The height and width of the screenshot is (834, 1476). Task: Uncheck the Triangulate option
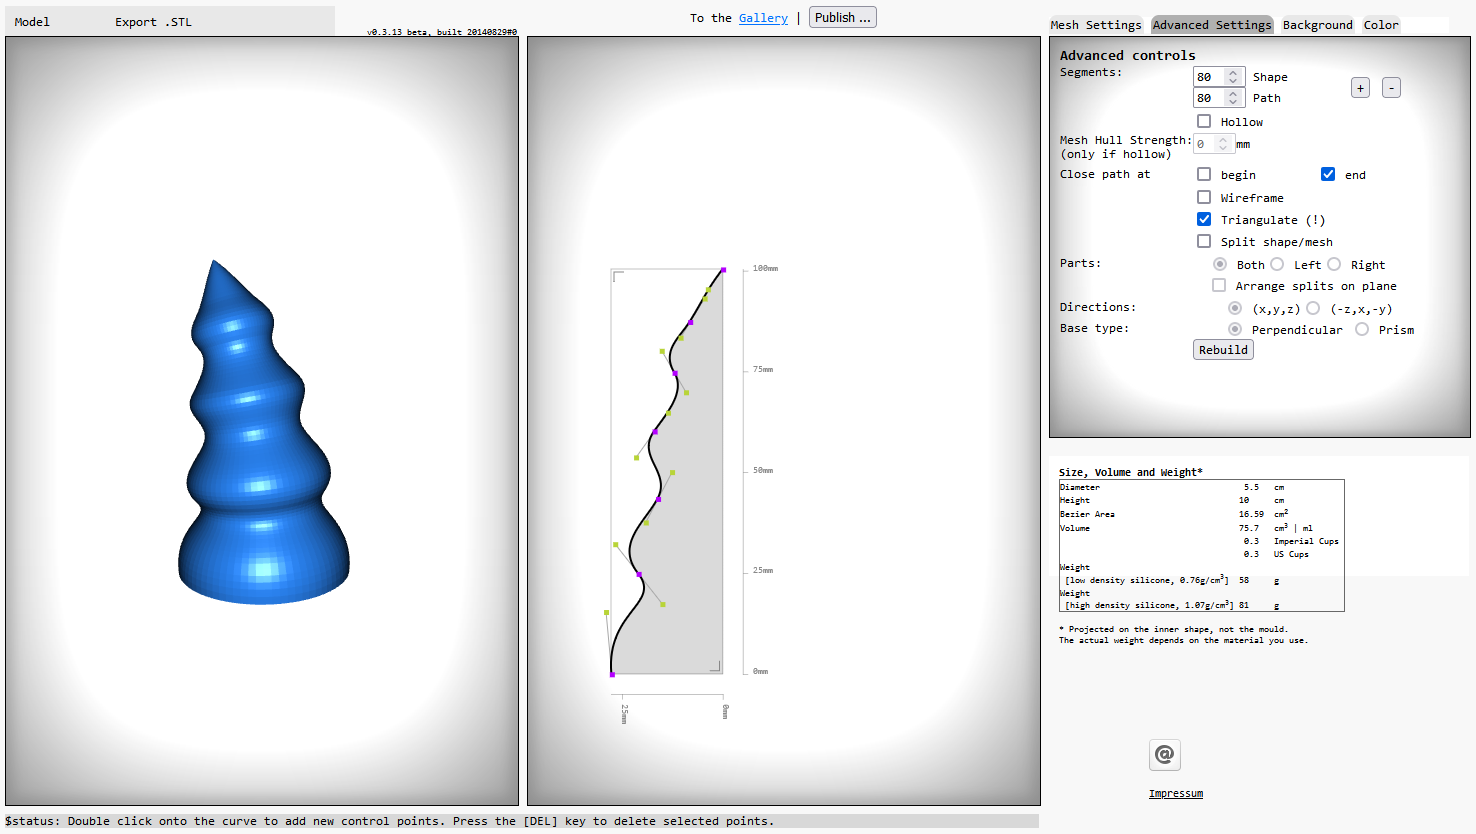[1204, 219]
